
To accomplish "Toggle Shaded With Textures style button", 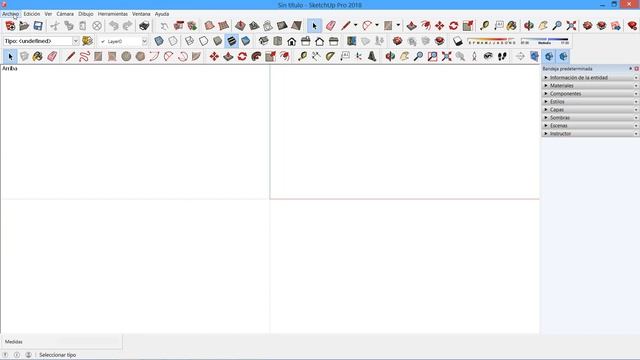I will [x=231, y=41].
